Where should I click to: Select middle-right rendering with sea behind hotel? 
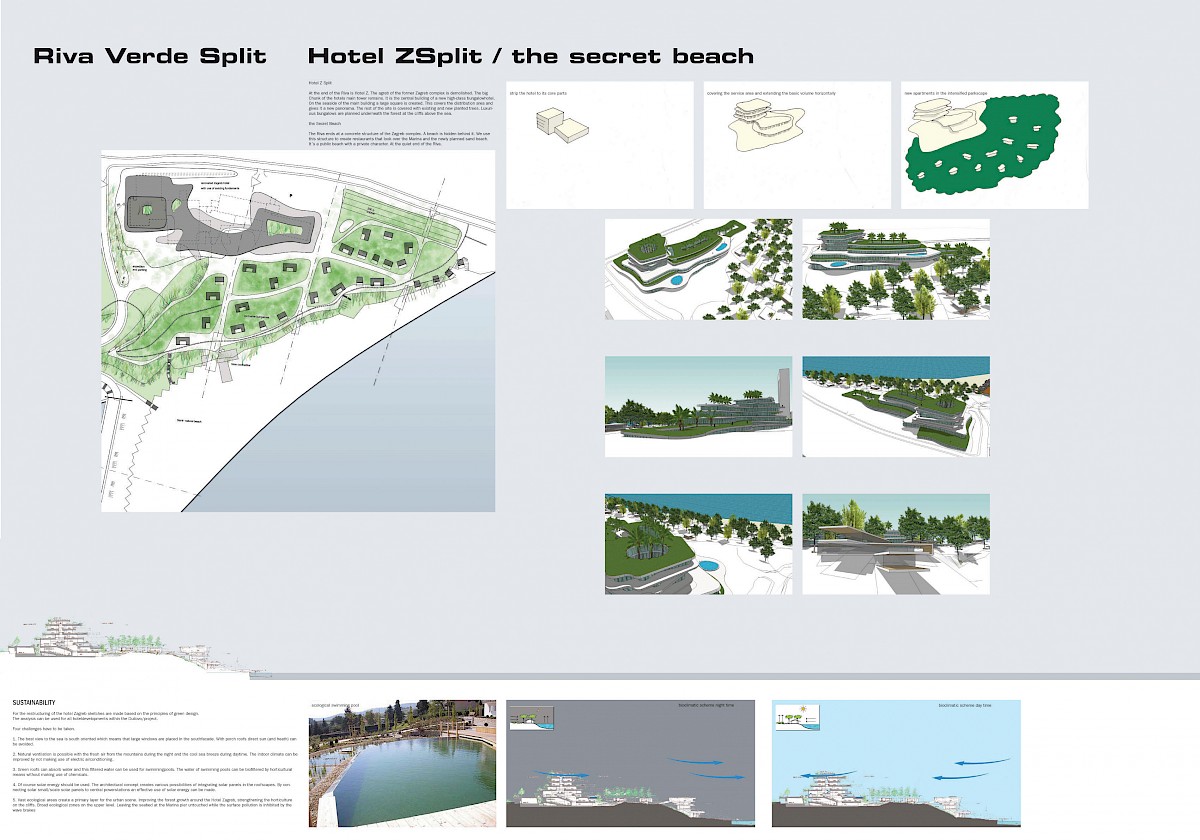pos(896,407)
